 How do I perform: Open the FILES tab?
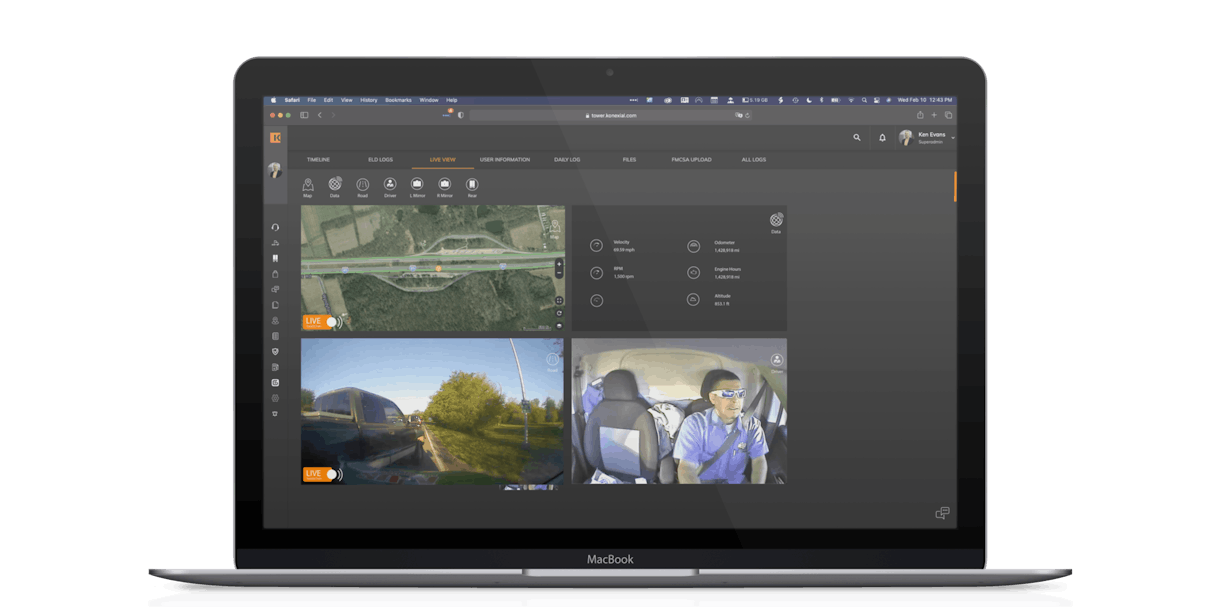(629, 160)
